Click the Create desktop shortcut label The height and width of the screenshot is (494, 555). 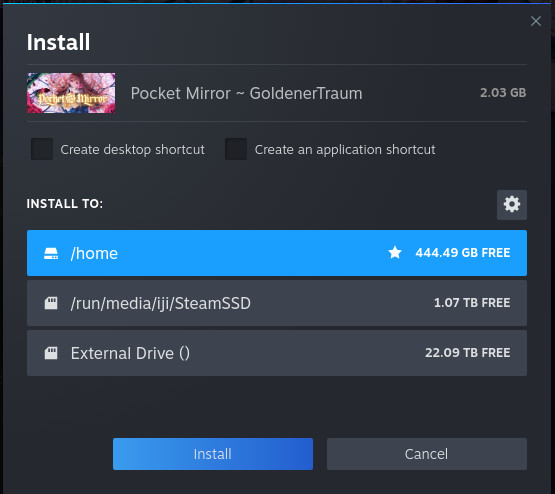tap(132, 150)
